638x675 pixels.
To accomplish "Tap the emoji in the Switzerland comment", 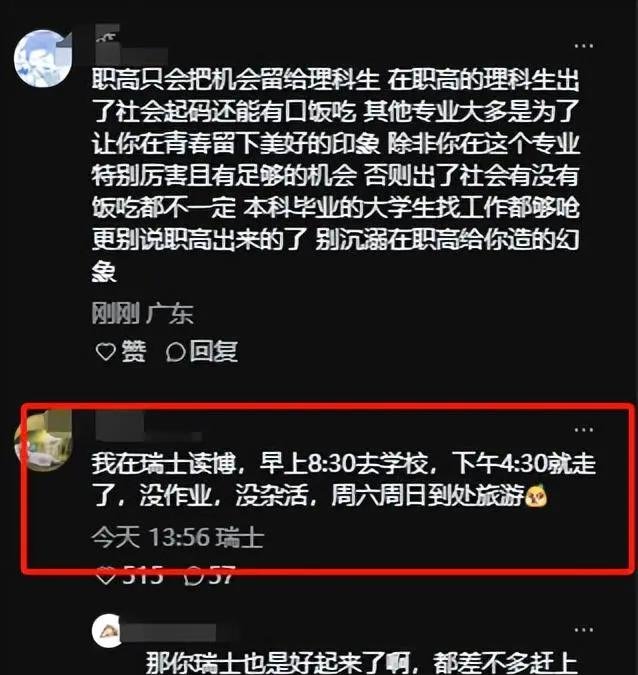I will tap(536, 496).
